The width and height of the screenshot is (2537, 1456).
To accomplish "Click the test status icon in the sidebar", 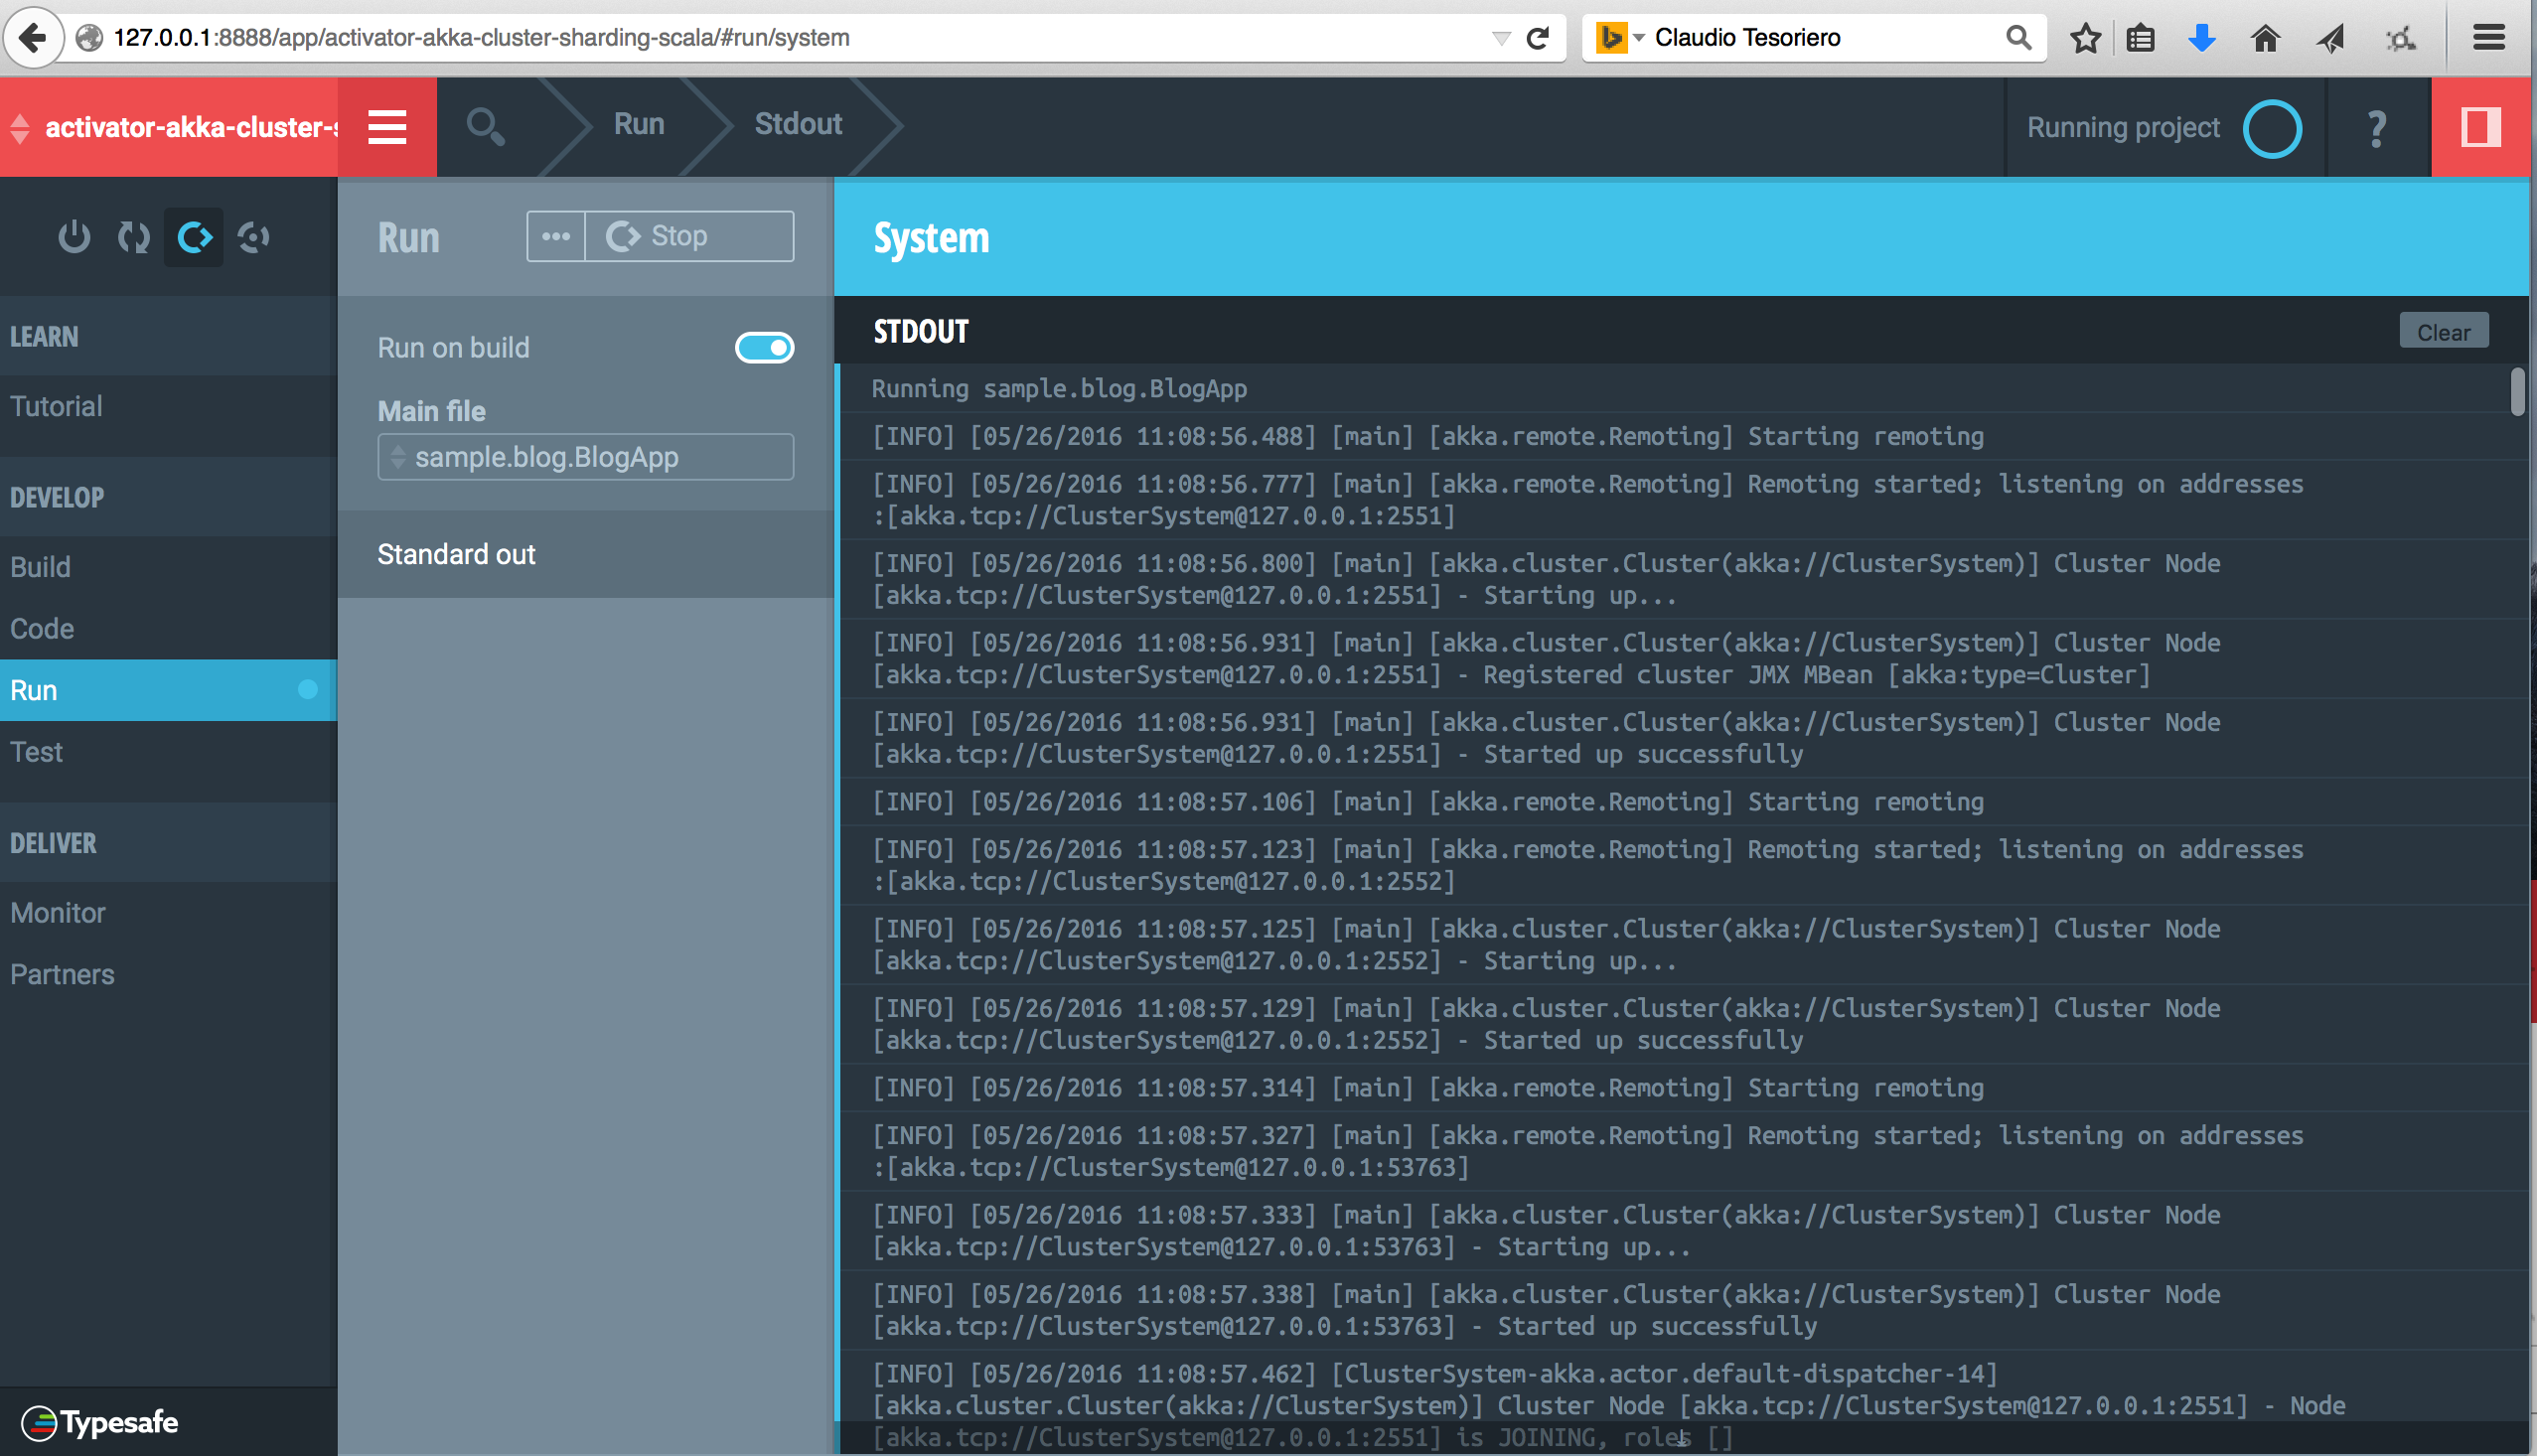I will point(254,237).
